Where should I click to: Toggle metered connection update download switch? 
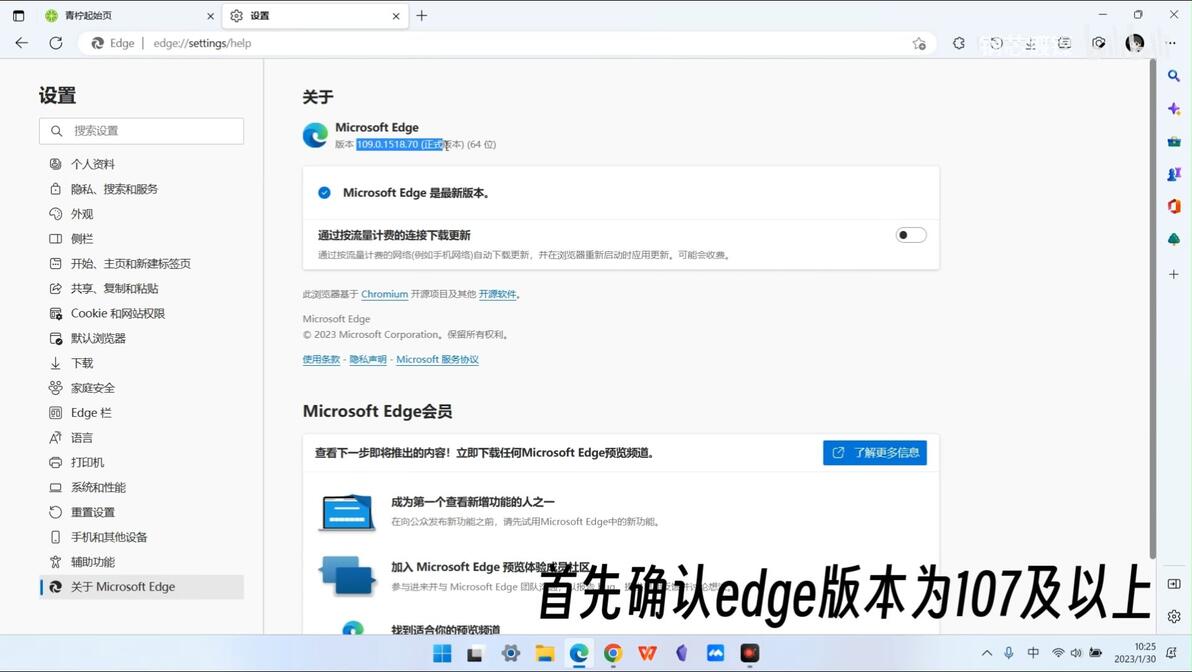pos(911,235)
